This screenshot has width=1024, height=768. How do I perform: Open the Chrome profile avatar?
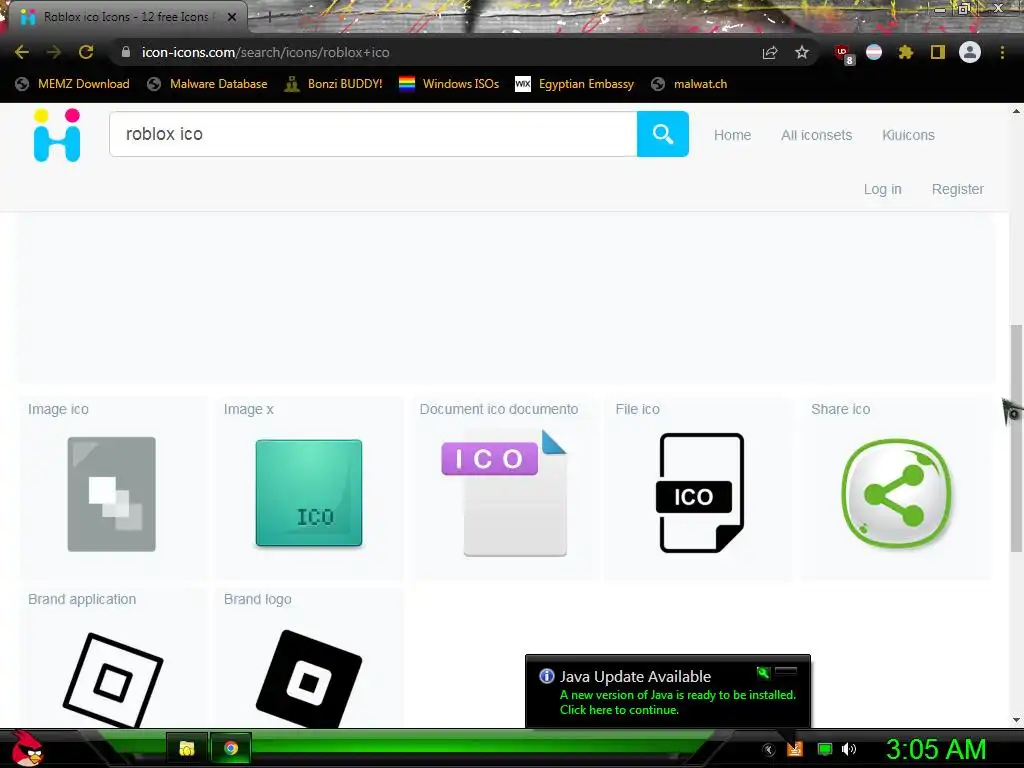coord(970,52)
